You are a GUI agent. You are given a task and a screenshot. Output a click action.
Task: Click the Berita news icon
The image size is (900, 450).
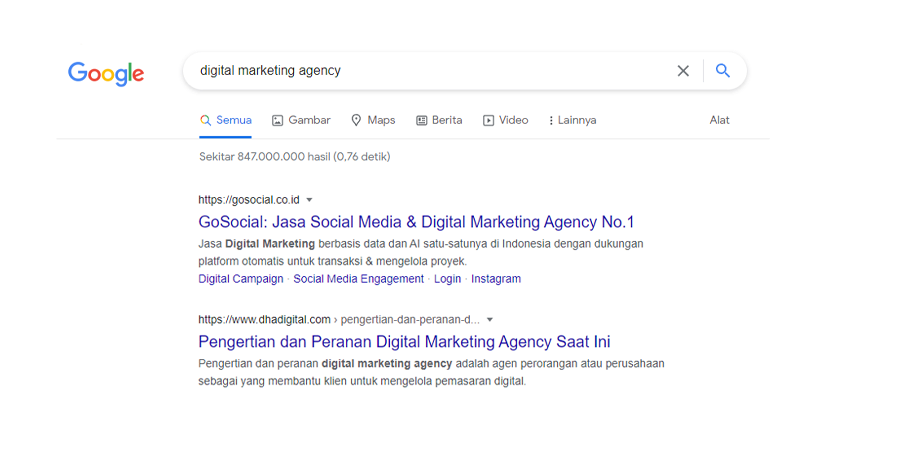(x=422, y=120)
